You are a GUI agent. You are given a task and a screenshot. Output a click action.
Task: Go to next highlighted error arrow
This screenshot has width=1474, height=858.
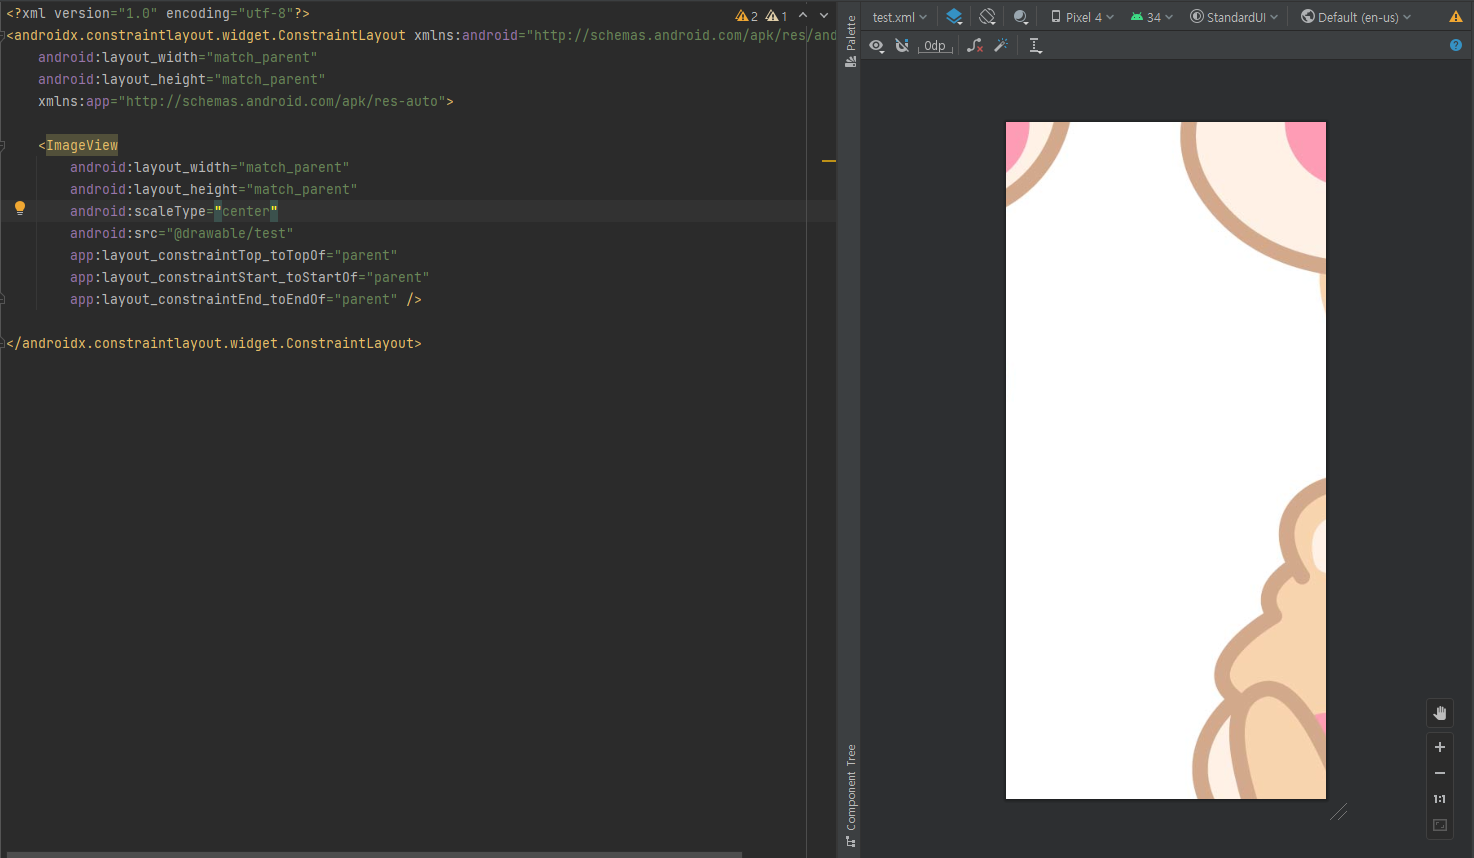(x=824, y=16)
